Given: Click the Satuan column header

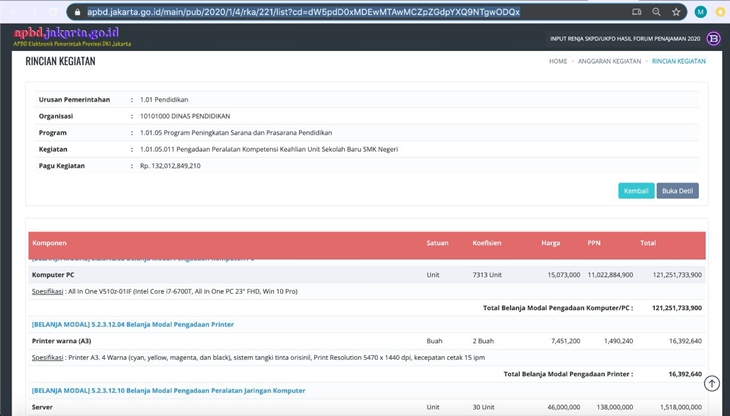Looking at the screenshot, I should tap(437, 243).
